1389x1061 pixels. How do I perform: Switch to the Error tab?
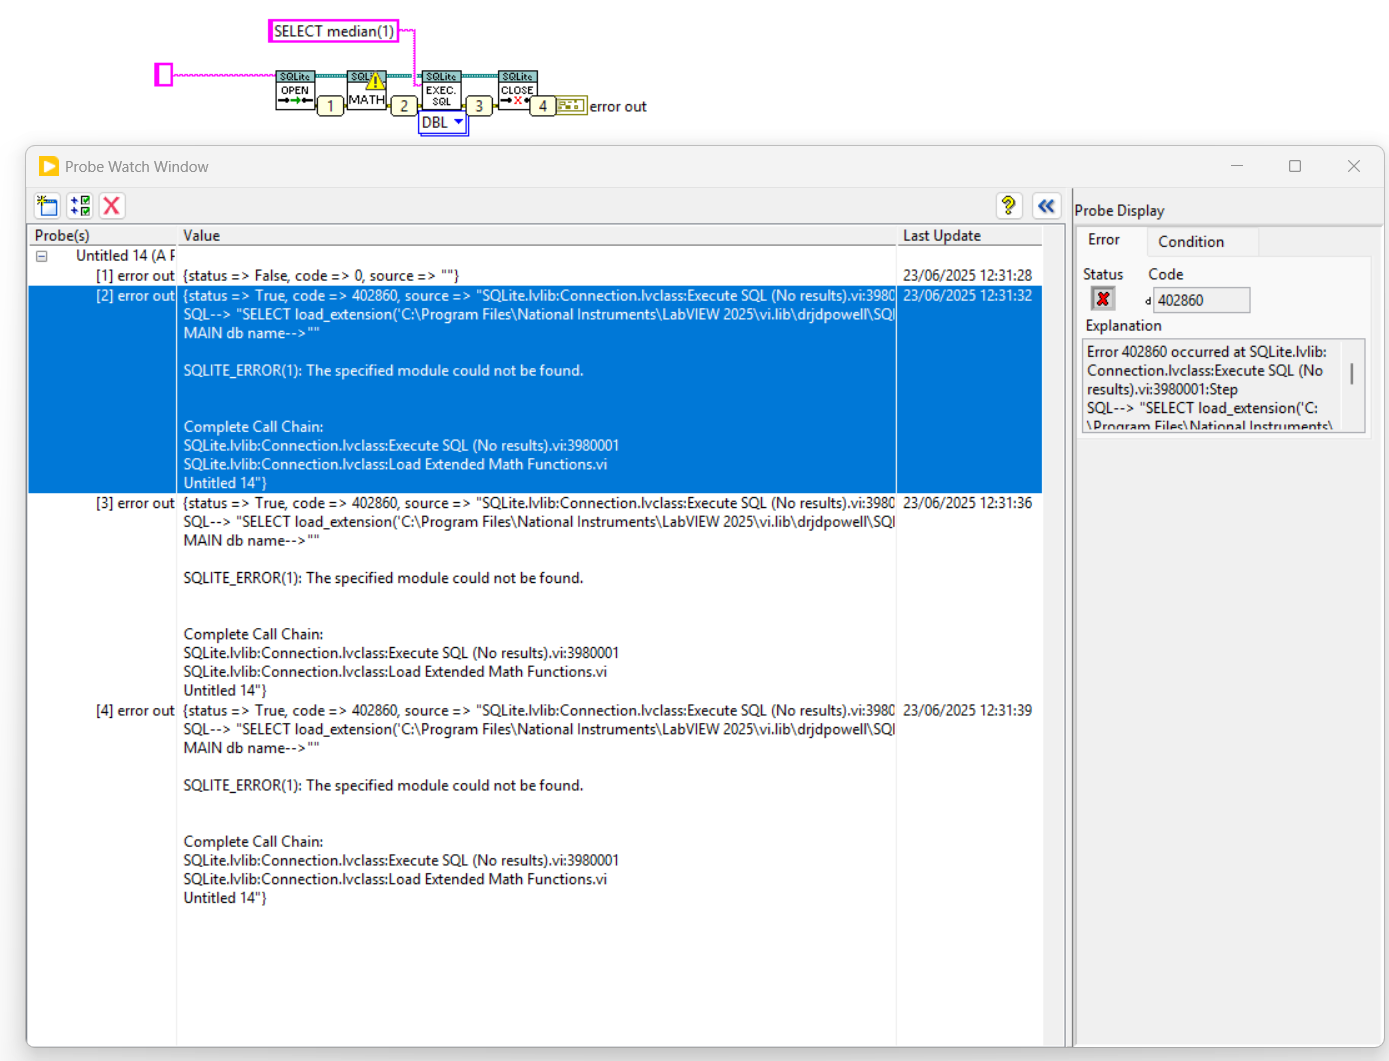tap(1104, 240)
